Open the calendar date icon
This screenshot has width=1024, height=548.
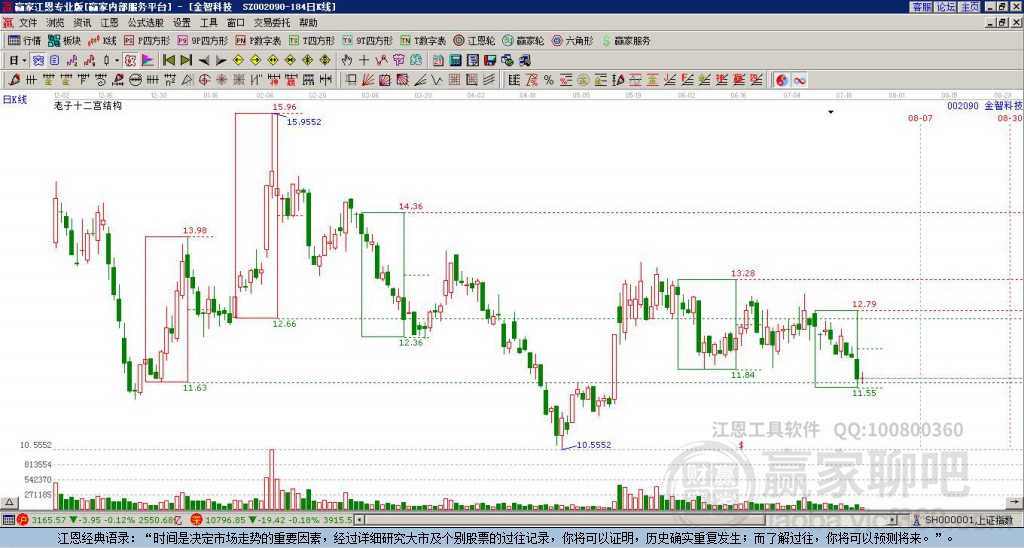coord(438,60)
